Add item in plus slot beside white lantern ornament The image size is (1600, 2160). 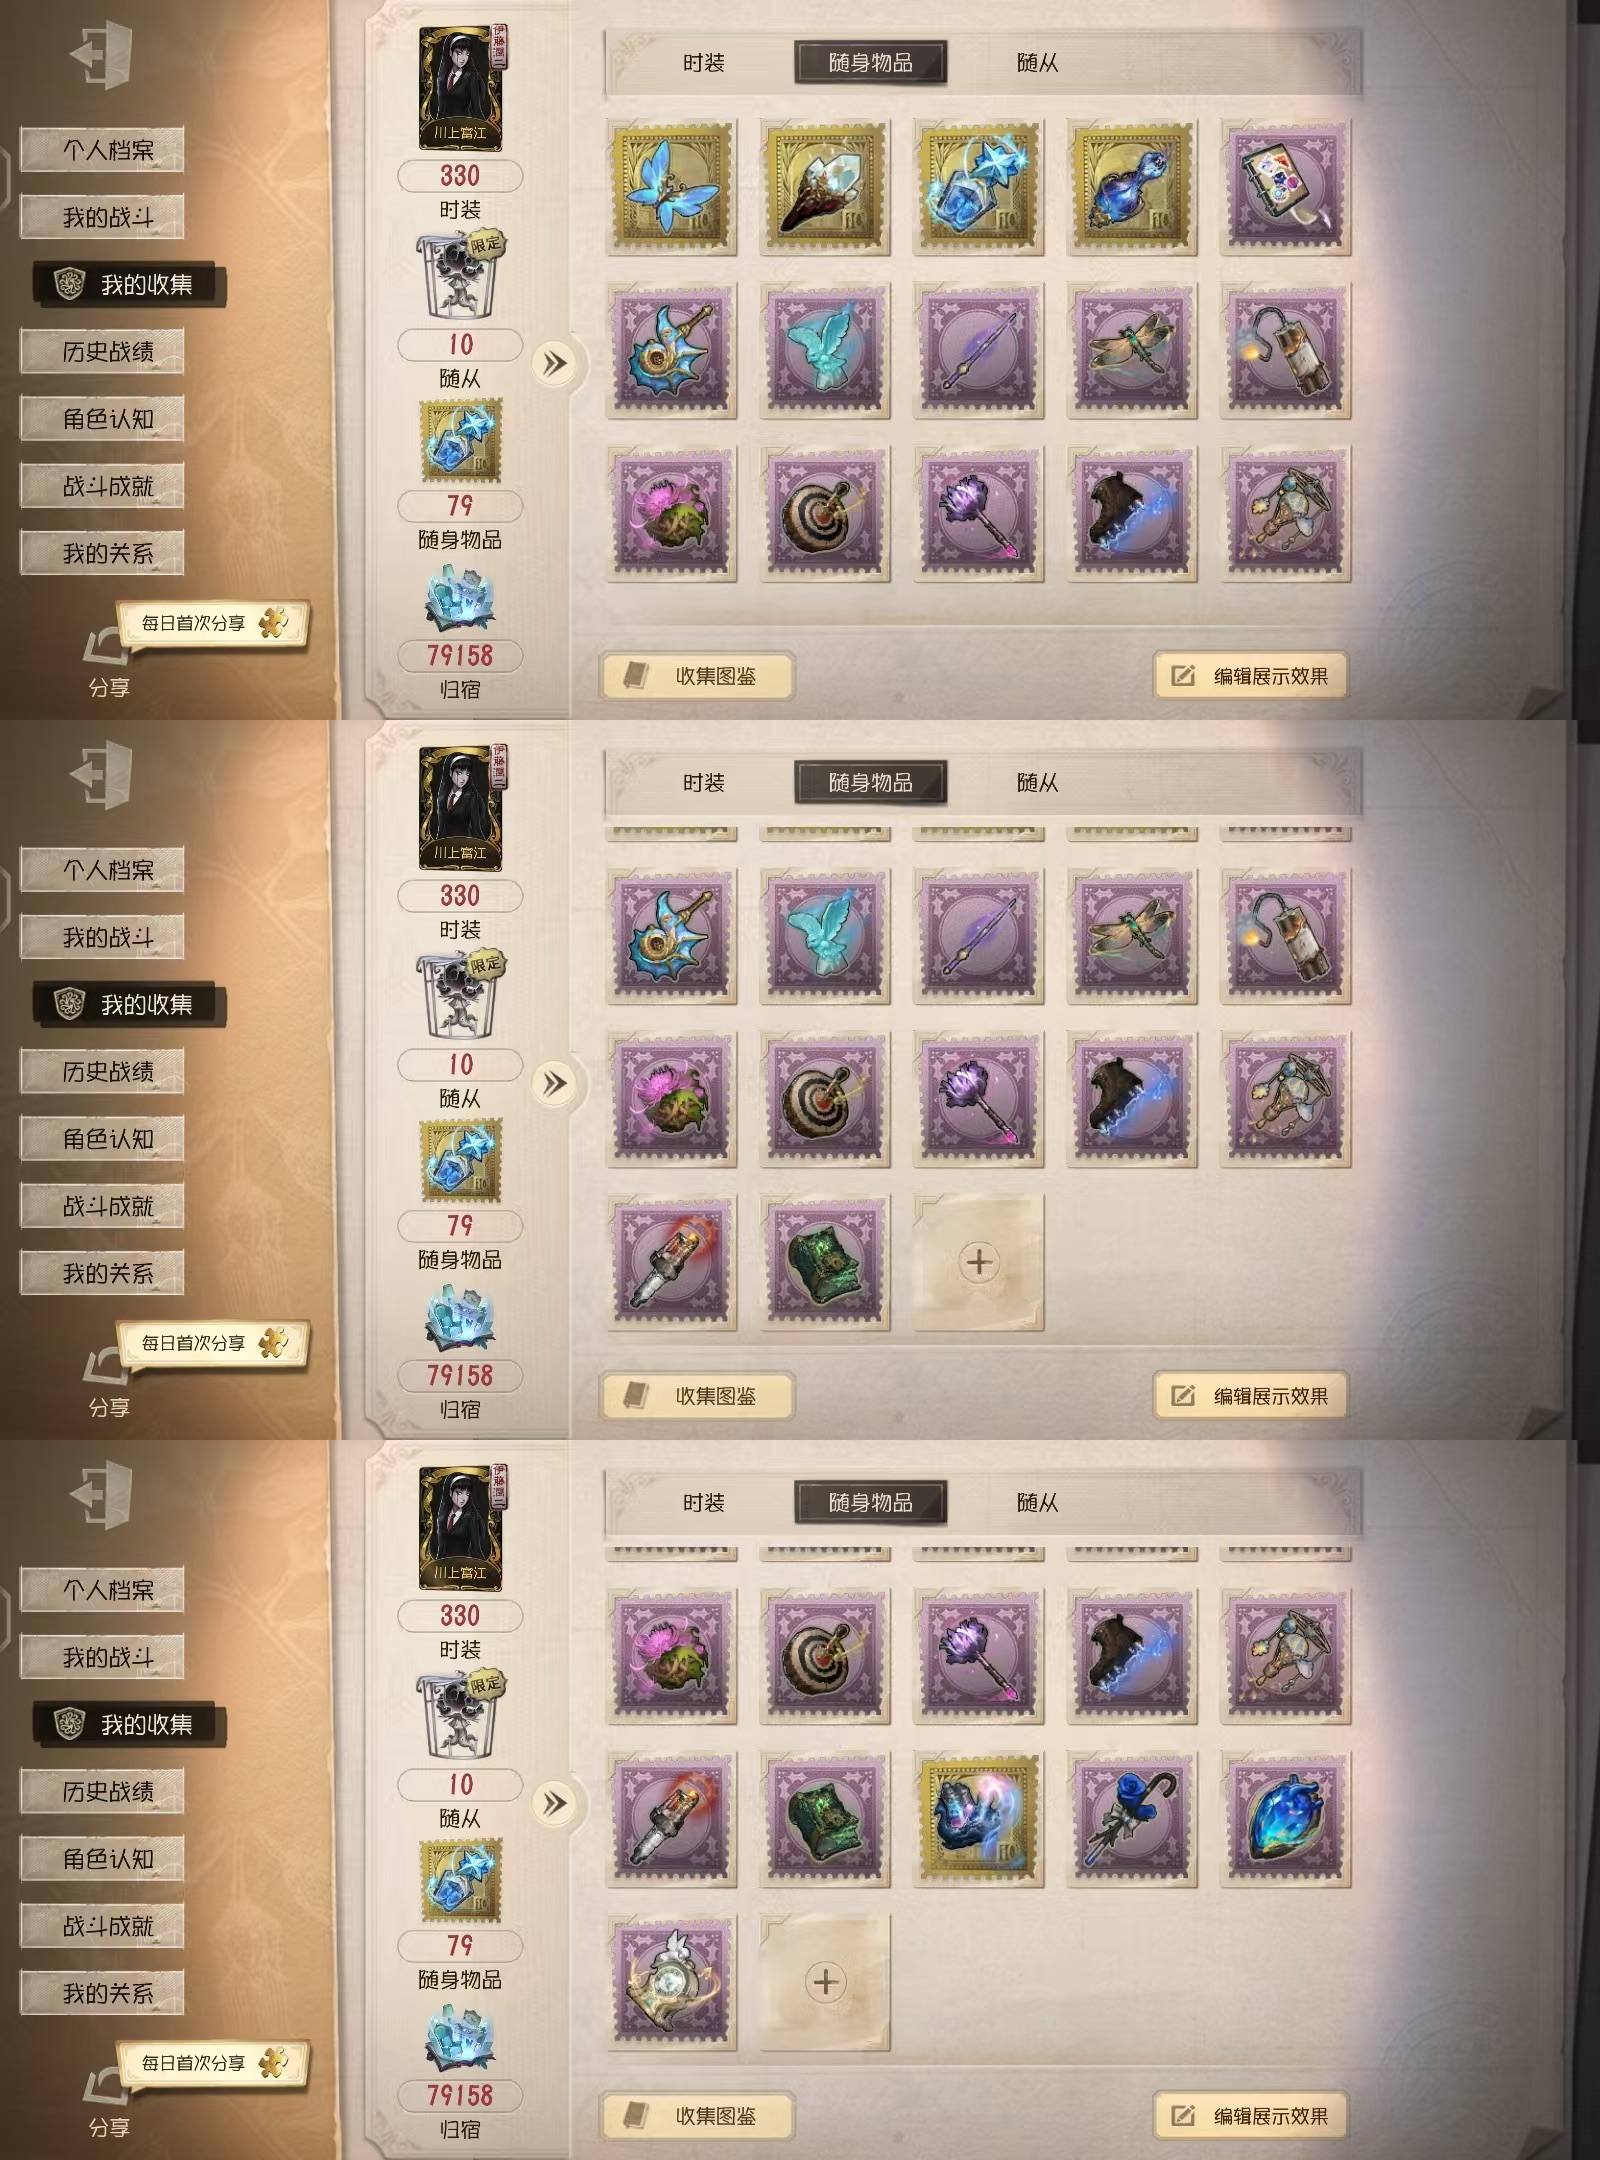point(825,1982)
